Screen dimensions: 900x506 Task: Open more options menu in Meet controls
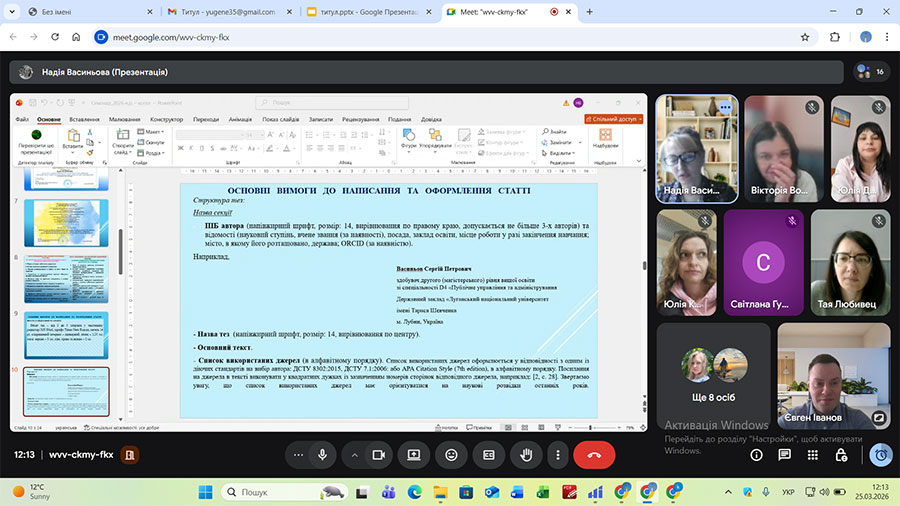tap(558, 454)
